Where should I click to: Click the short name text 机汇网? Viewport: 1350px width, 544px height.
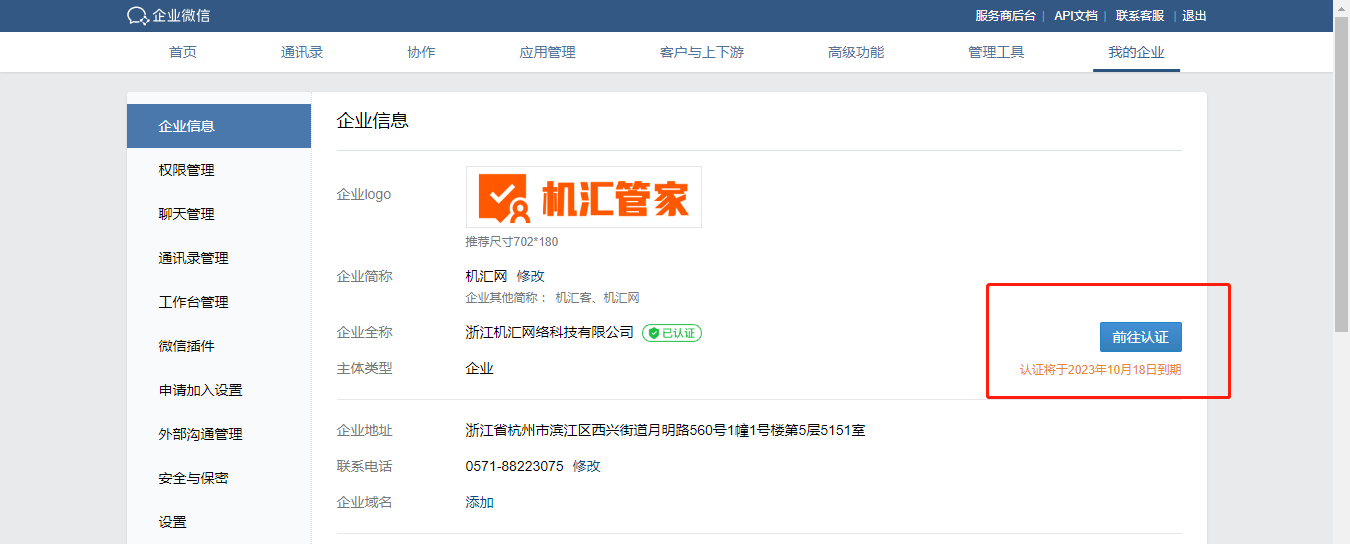click(487, 276)
